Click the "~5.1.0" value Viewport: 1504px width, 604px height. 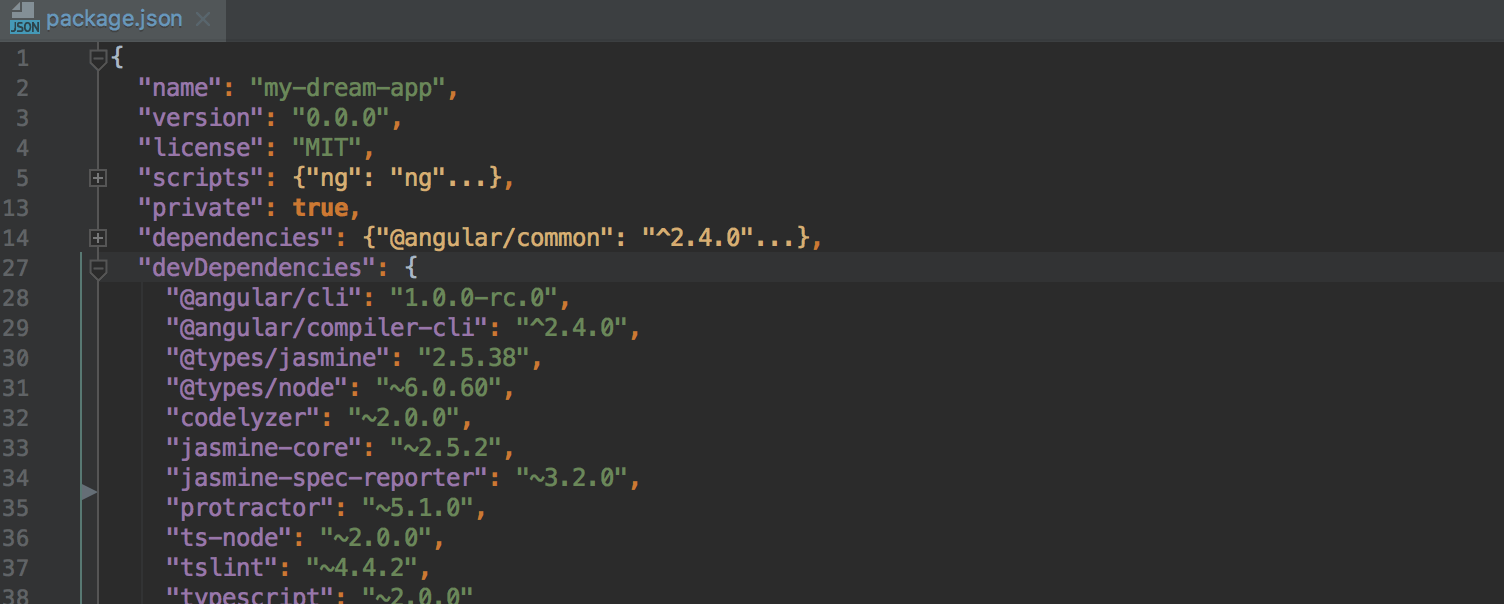[417, 508]
